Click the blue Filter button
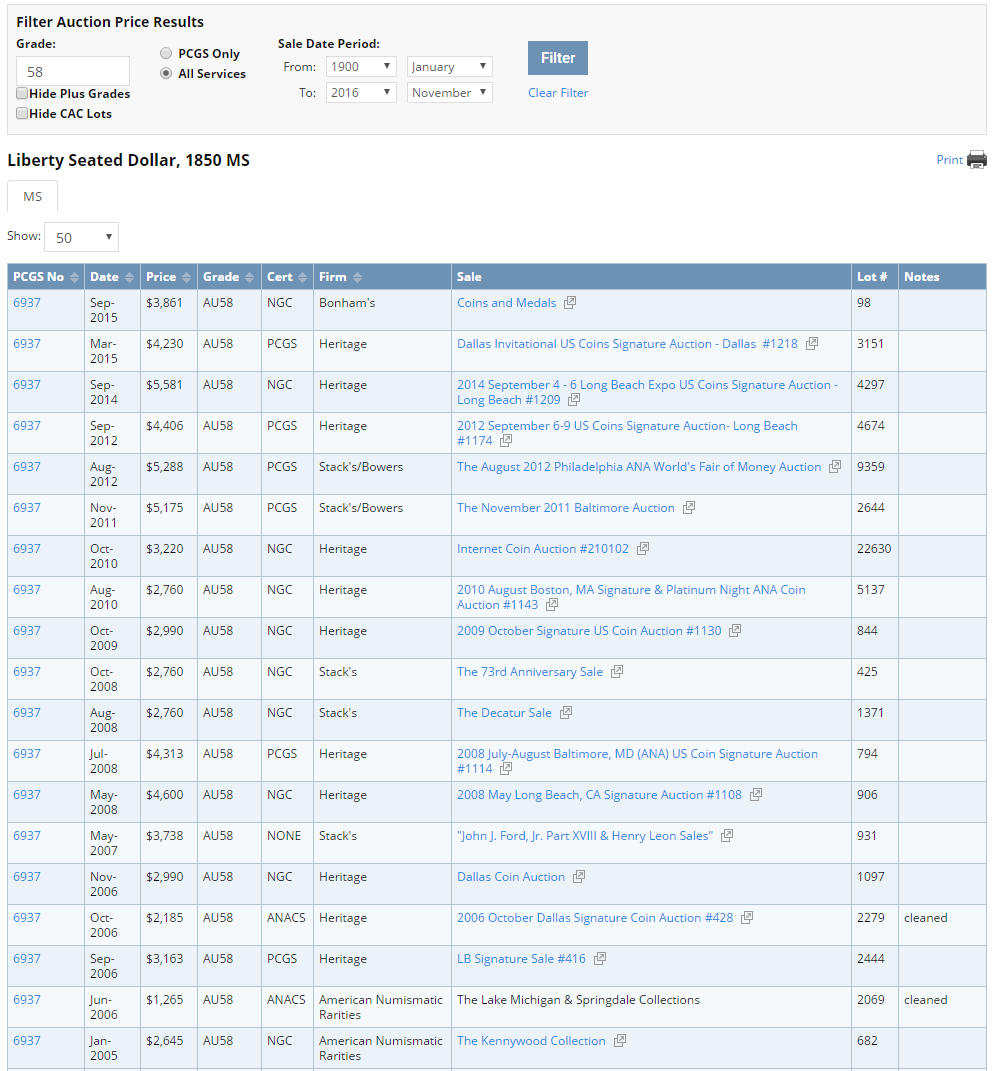The image size is (1001, 1071). pos(557,58)
